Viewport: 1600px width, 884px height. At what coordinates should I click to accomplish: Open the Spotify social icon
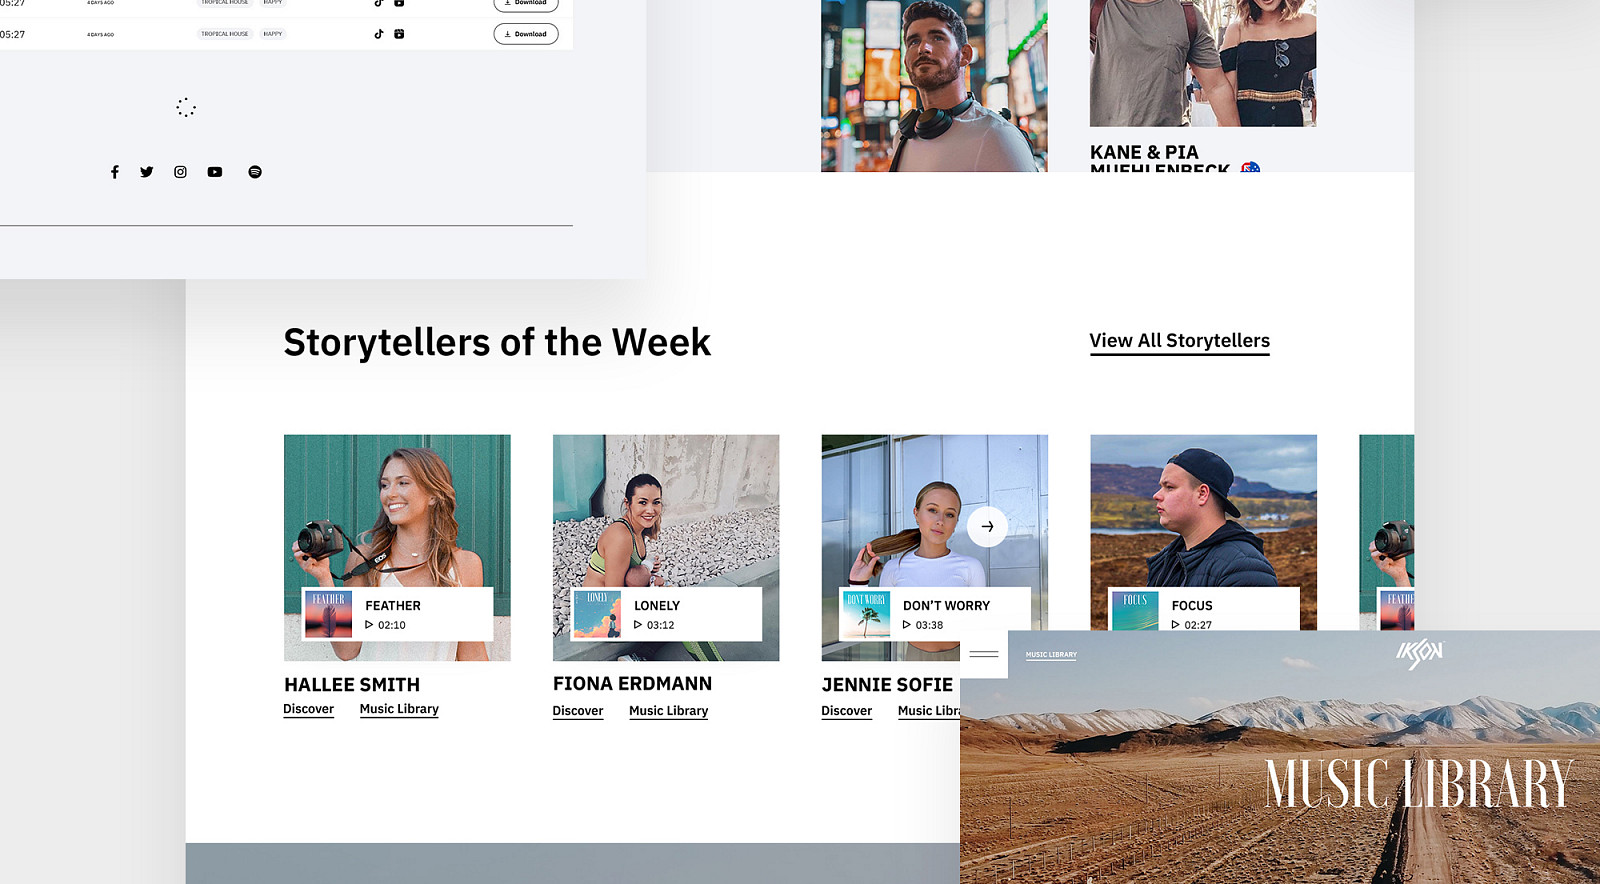(x=255, y=172)
